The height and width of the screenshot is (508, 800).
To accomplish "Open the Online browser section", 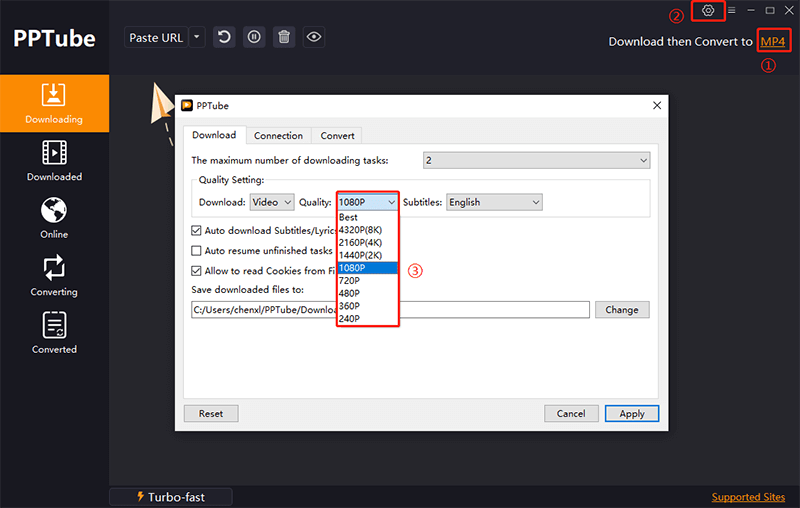I will click(x=54, y=218).
